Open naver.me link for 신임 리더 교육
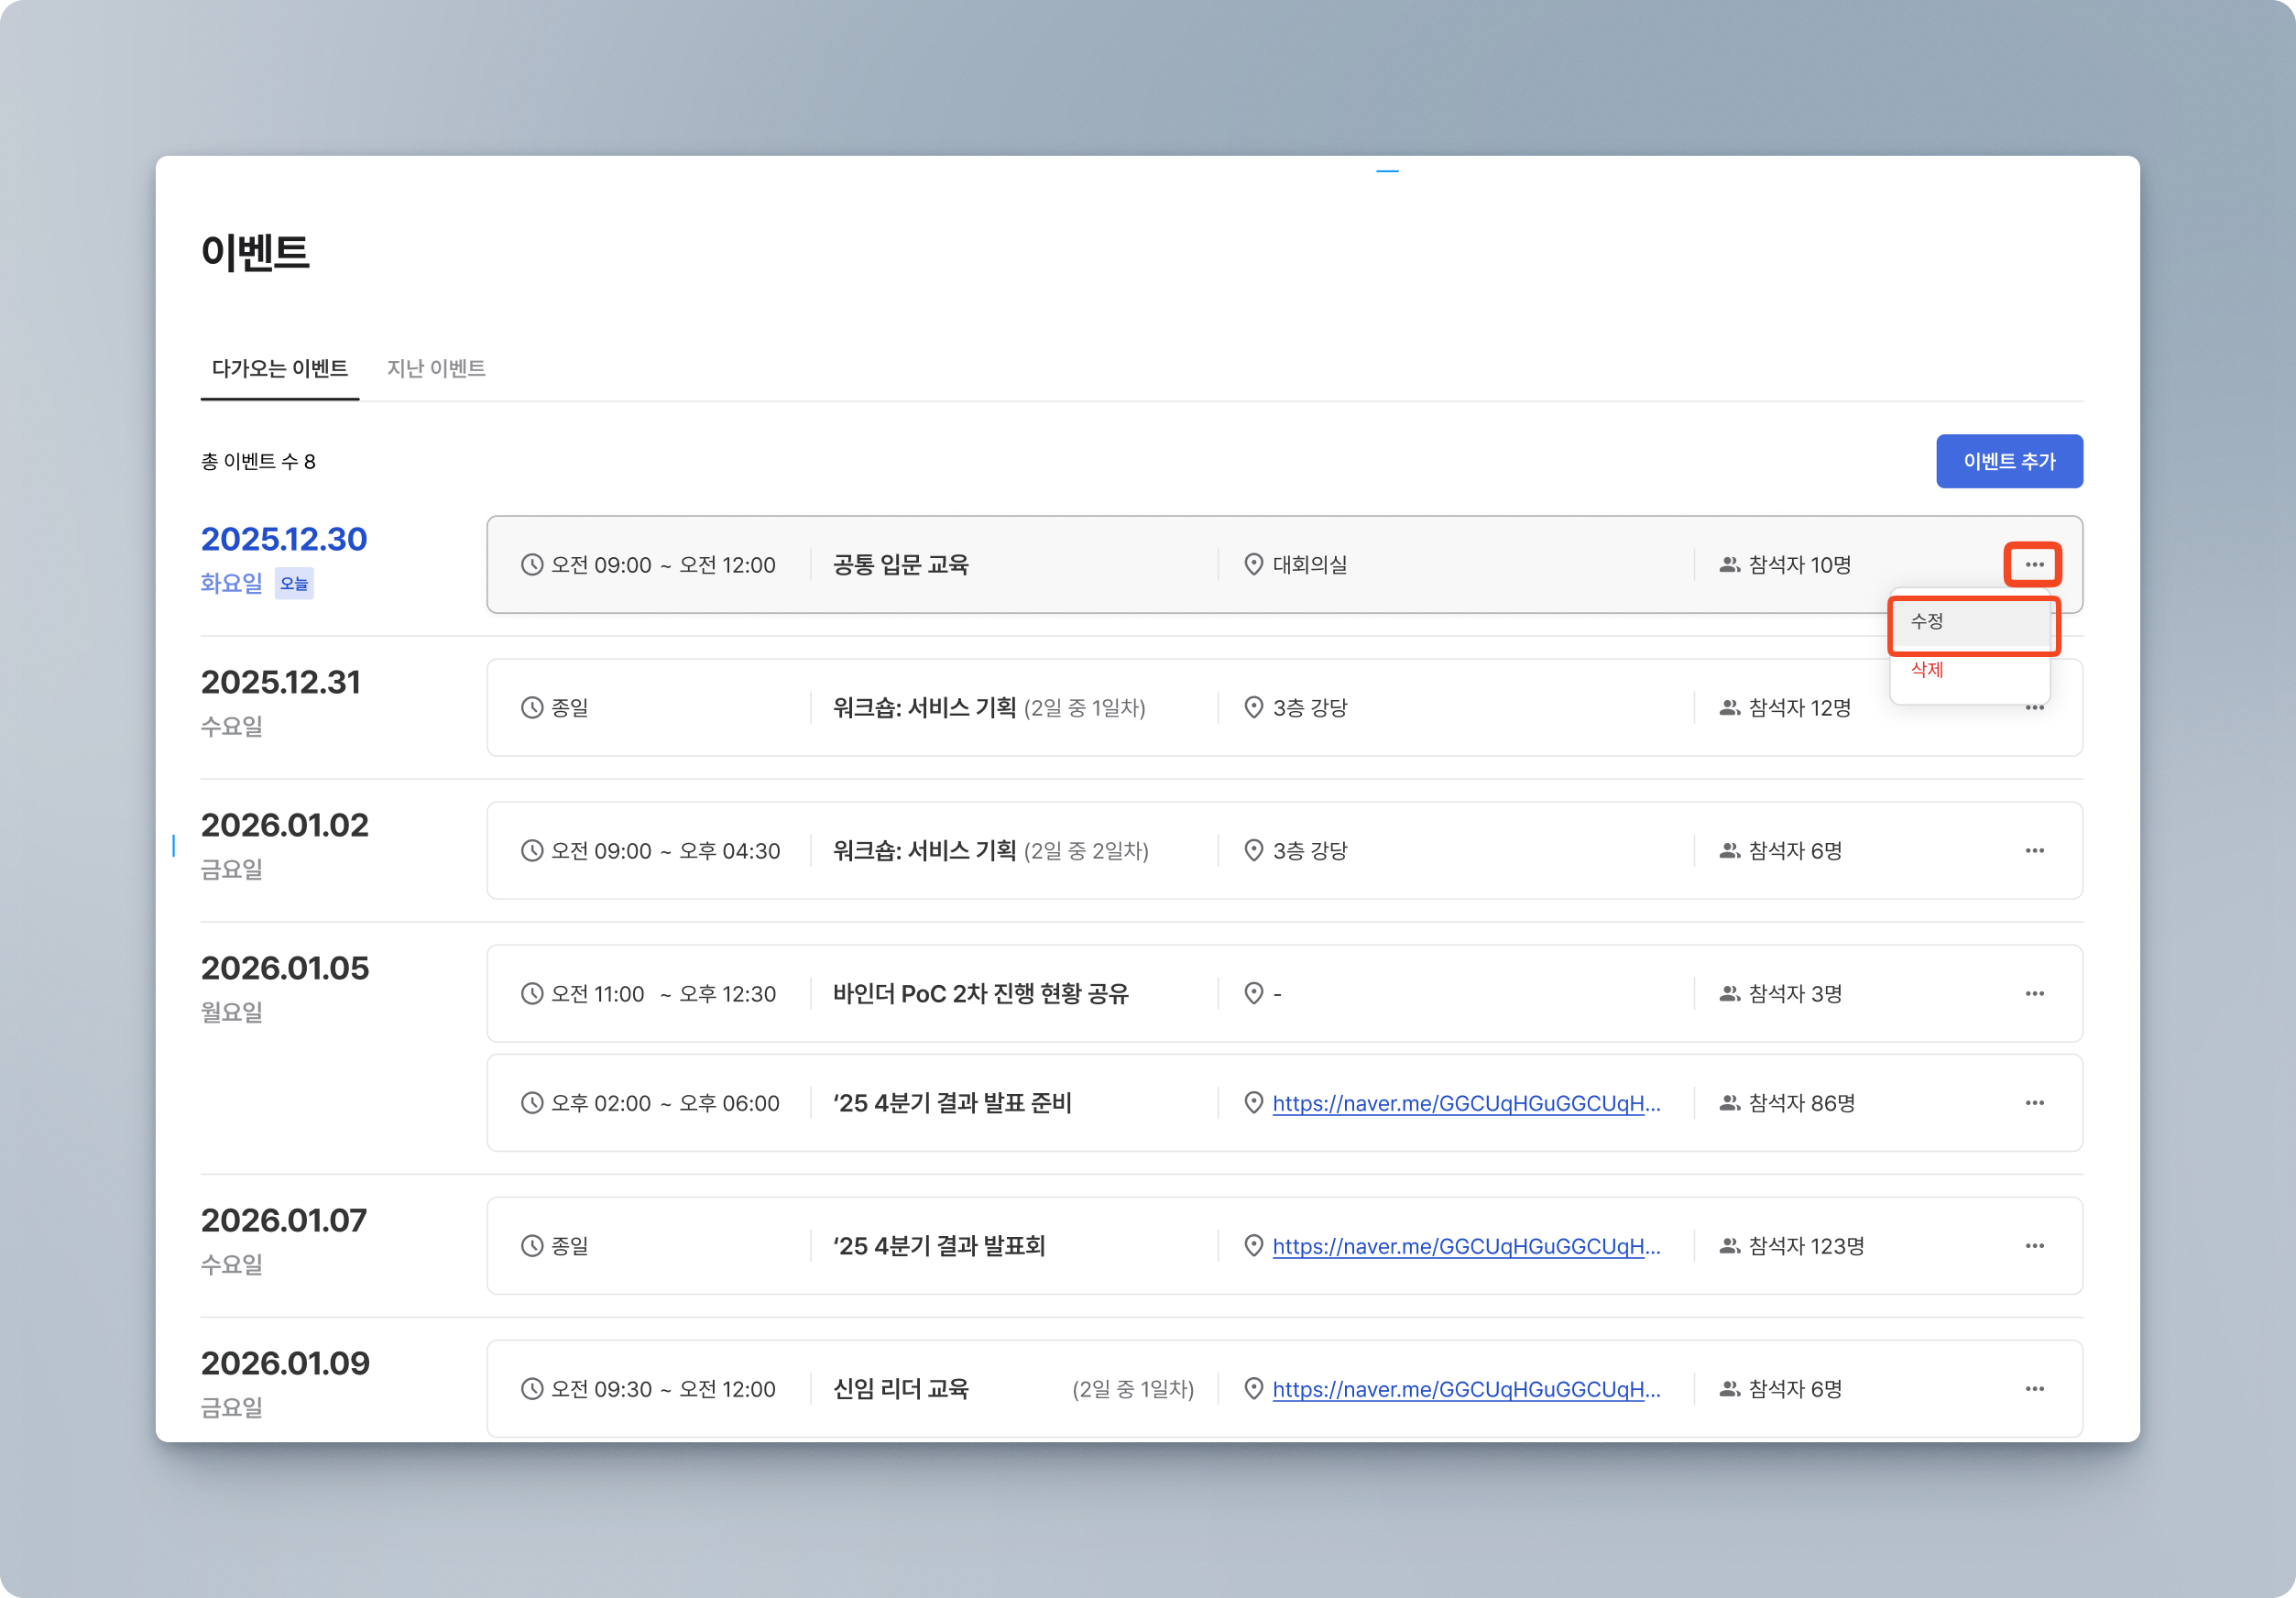This screenshot has width=2296, height=1598. pyautogui.click(x=1466, y=1390)
